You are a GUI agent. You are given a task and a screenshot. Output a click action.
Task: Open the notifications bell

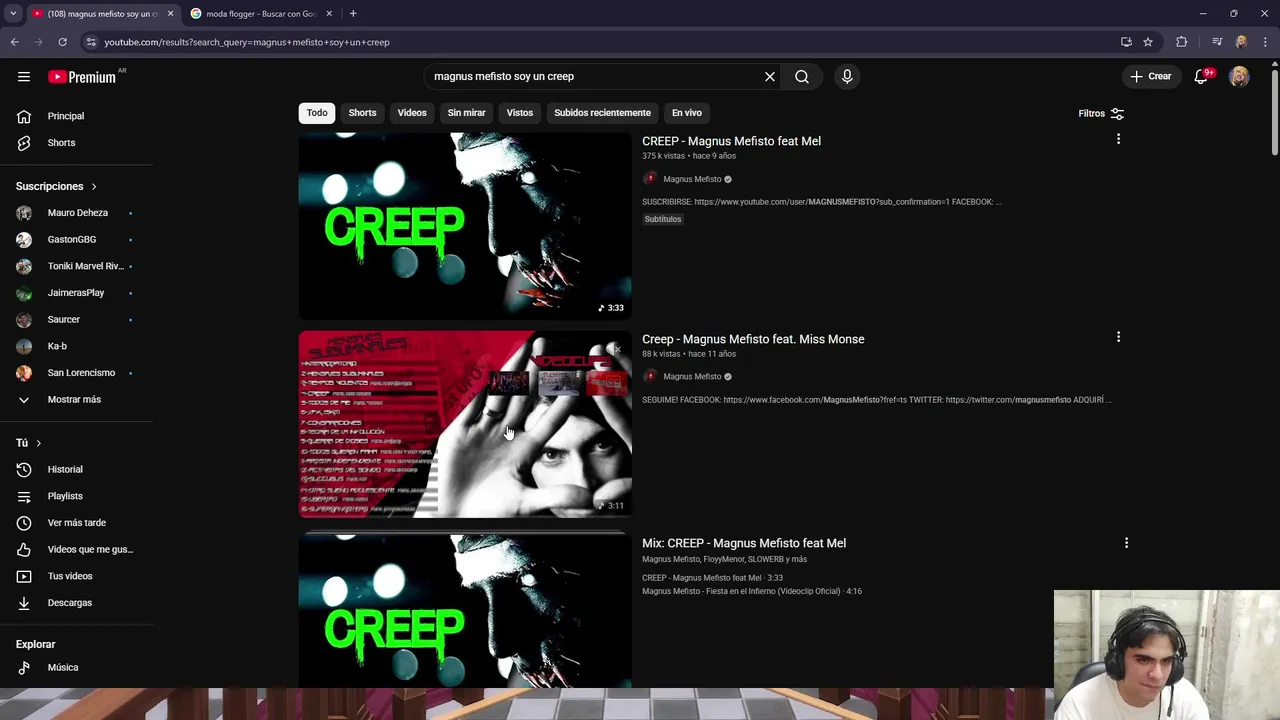pyautogui.click(x=1202, y=76)
